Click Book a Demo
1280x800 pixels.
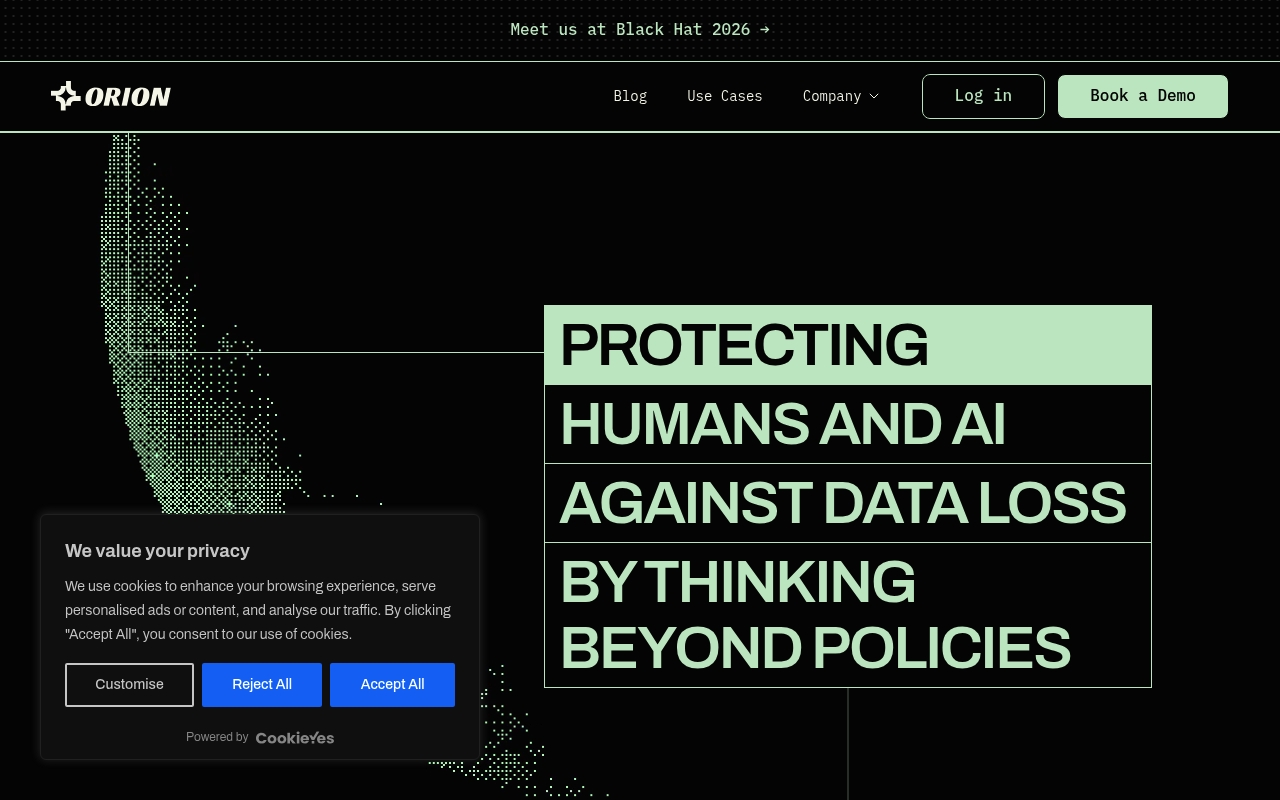1143,96
